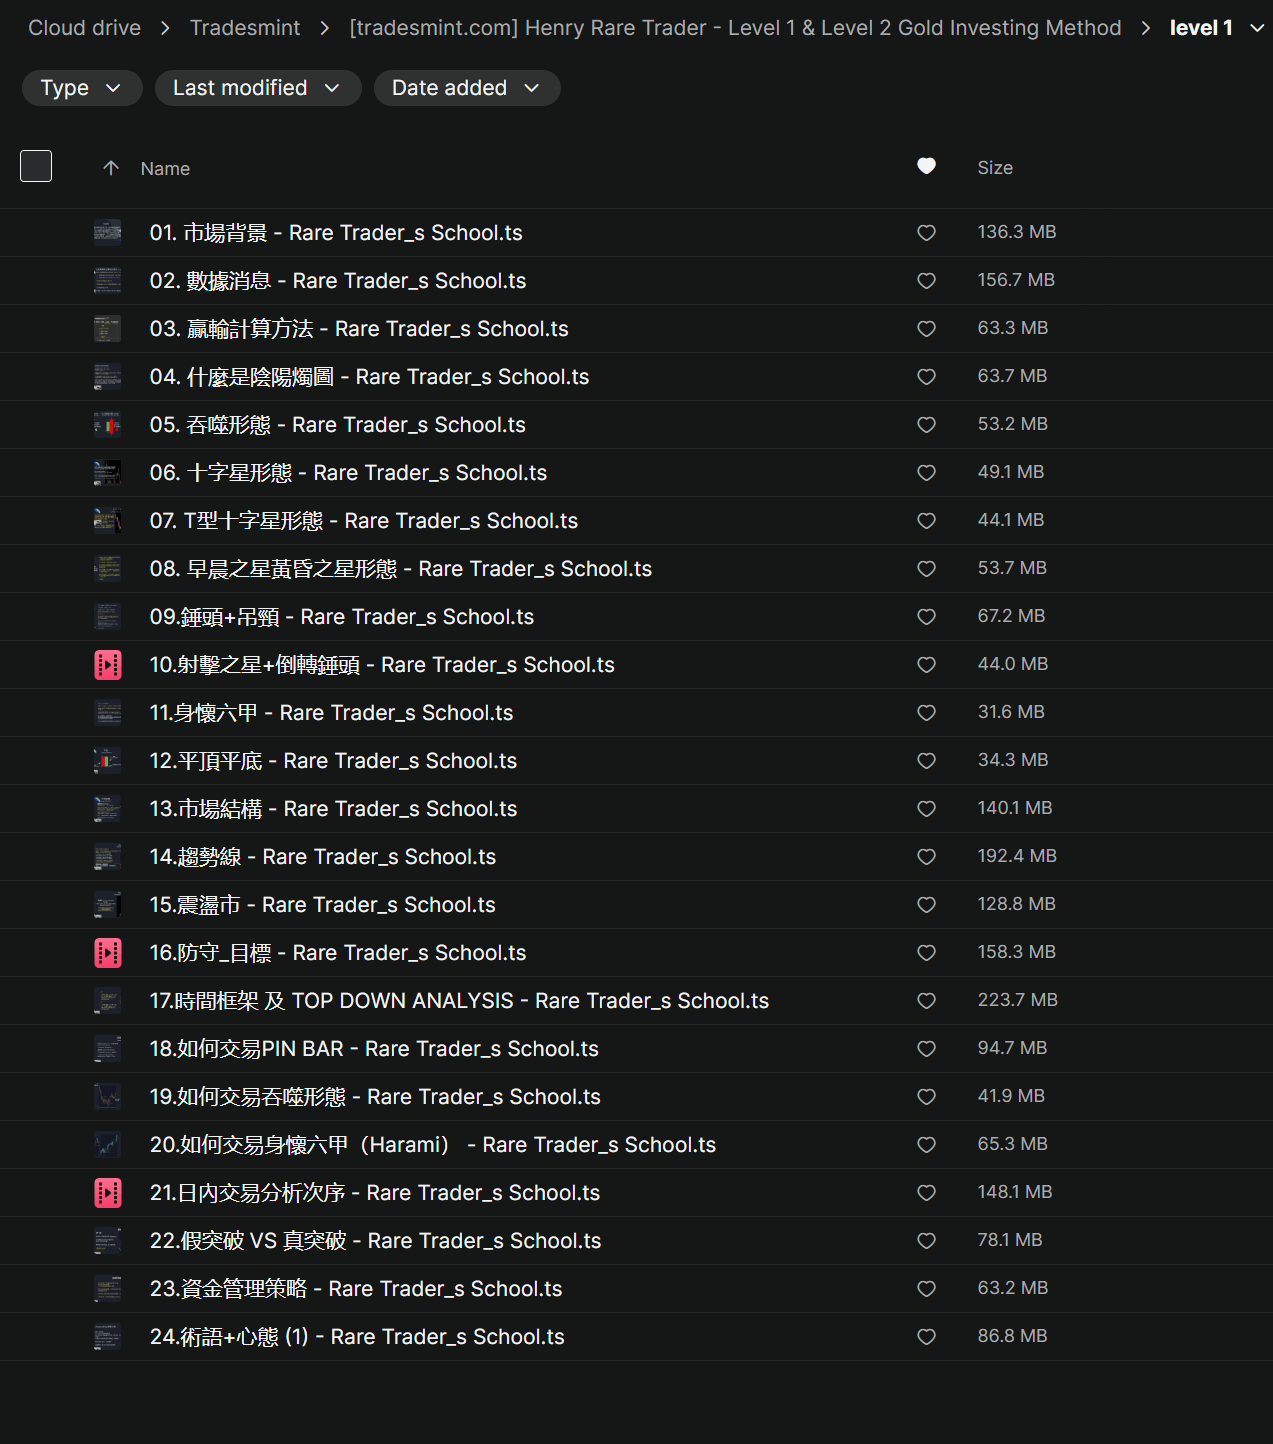The height and width of the screenshot is (1444, 1273).
Task: Click the pink video icon for file 21
Action: pos(108,1193)
